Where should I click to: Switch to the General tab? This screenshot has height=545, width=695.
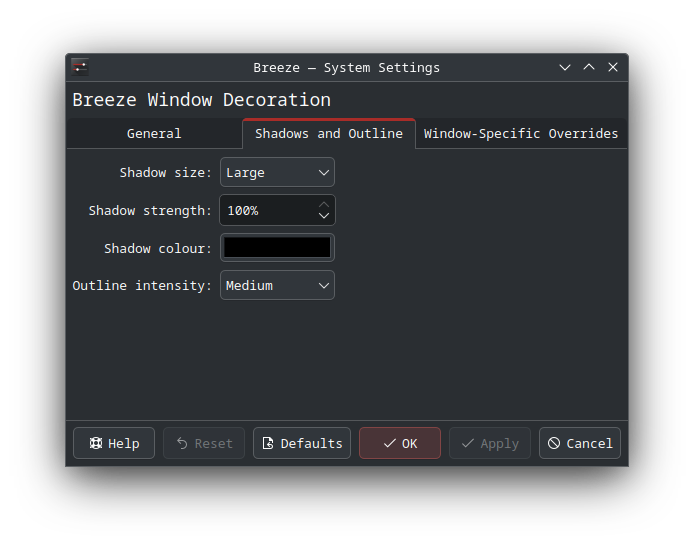(154, 134)
